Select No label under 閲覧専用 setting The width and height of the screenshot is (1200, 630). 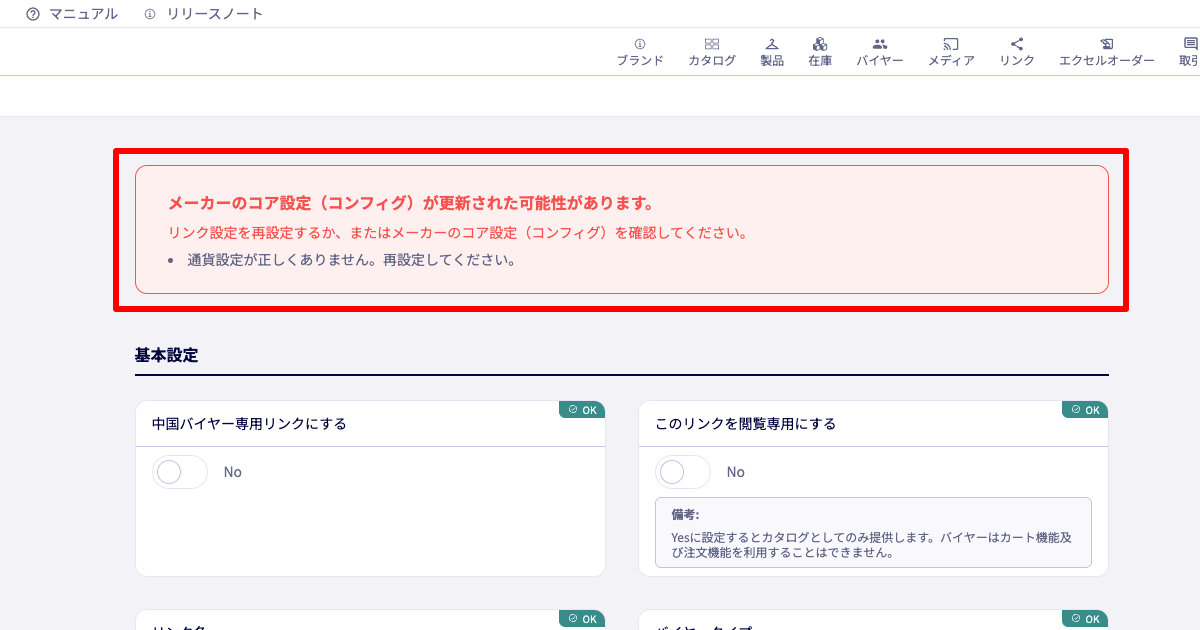tap(736, 472)
